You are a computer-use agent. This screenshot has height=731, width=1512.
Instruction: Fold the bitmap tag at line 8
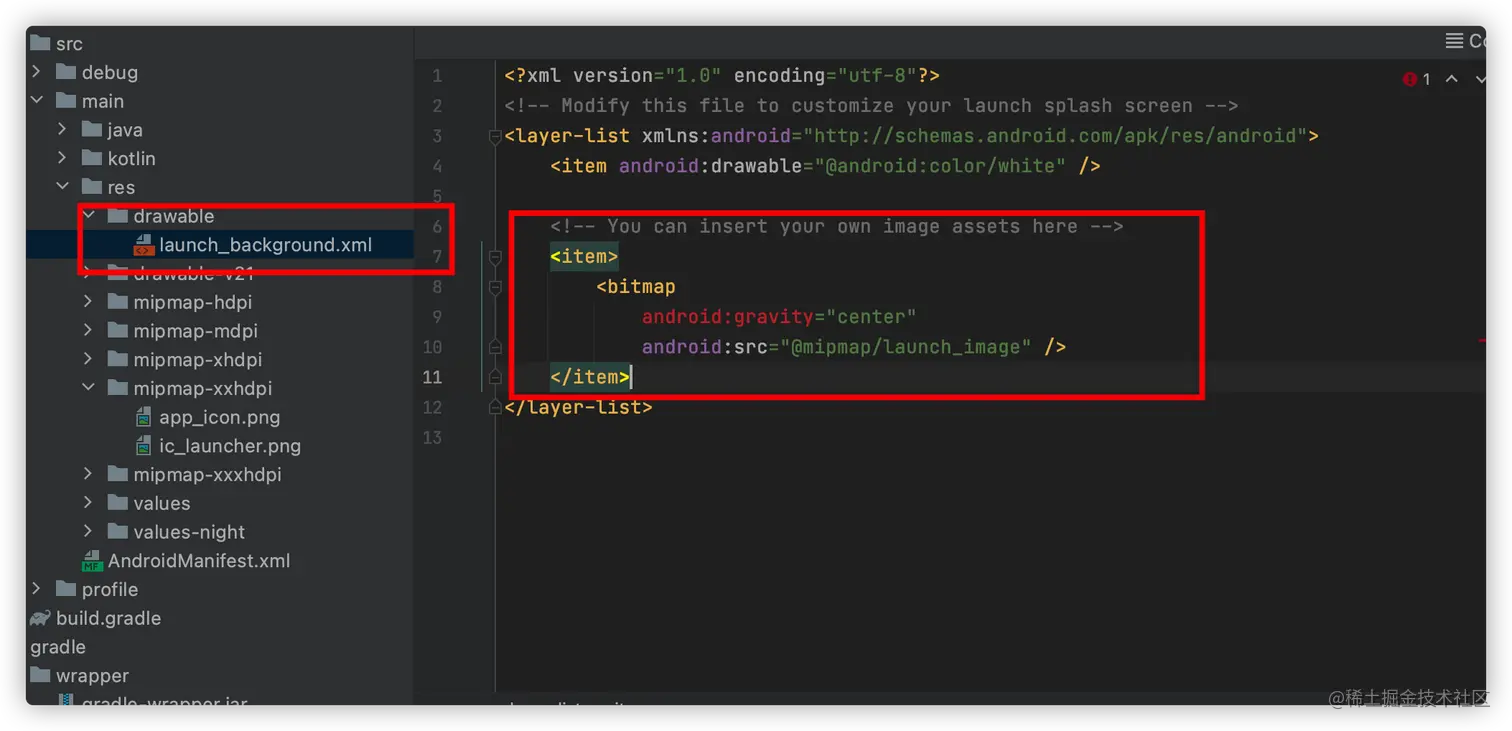click(495, 287)
